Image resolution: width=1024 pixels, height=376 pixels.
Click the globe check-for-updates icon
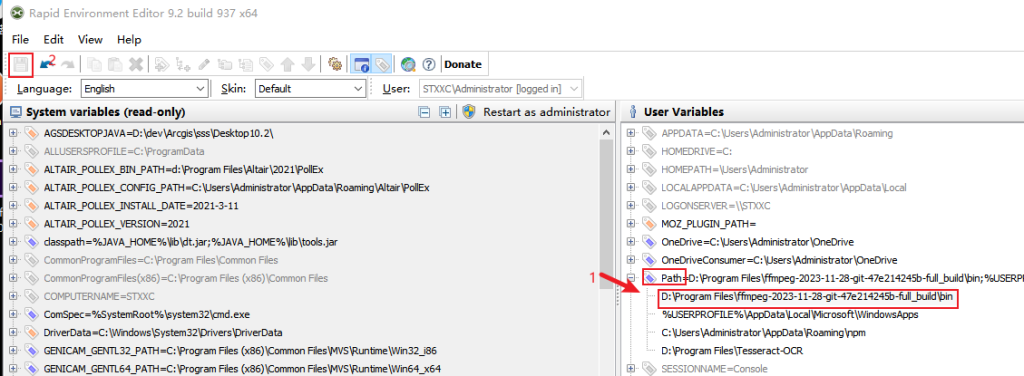pos(409,64)
